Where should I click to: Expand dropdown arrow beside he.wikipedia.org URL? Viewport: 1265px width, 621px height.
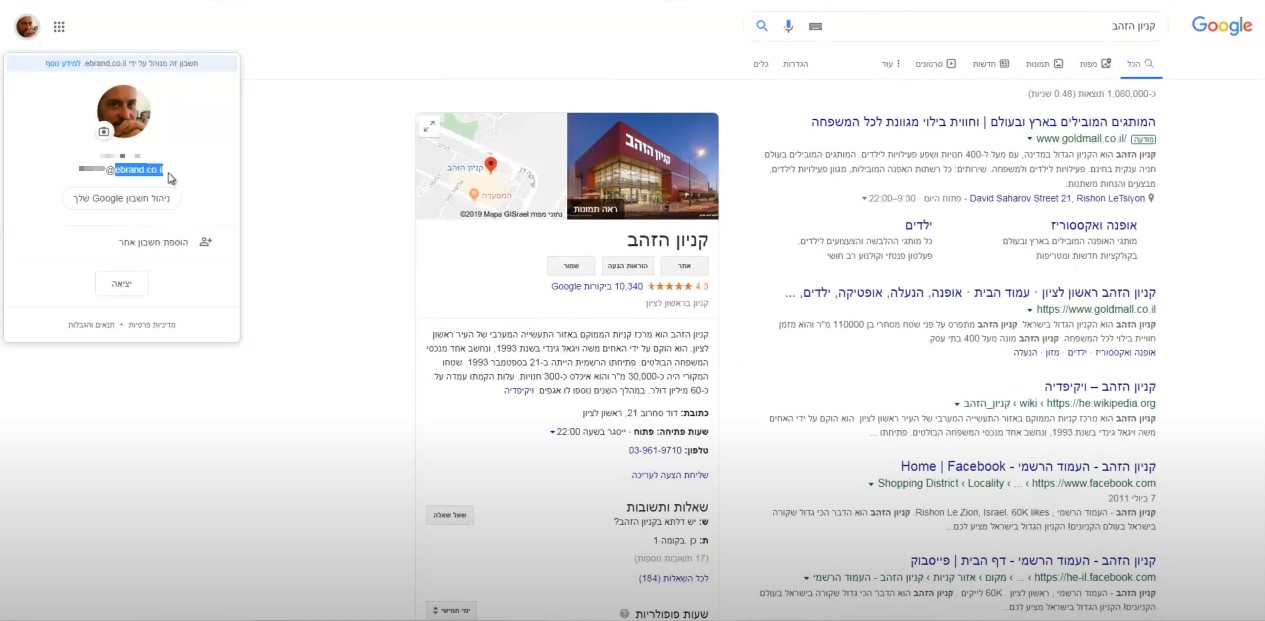pos(957,404)
